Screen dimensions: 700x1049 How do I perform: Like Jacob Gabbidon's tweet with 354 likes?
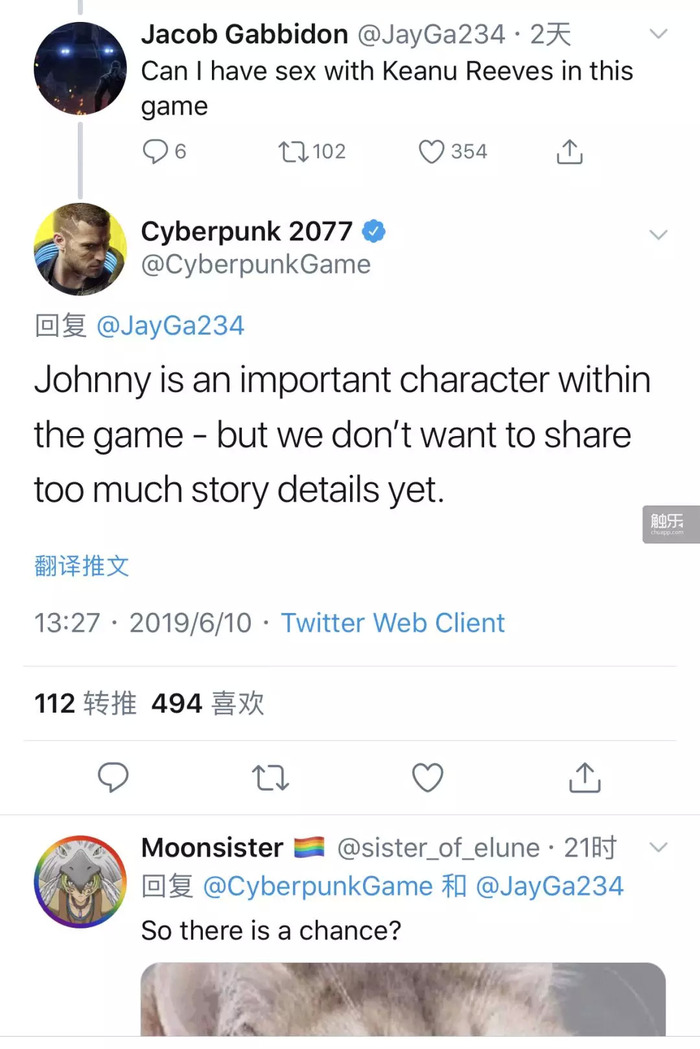point(452,152)
